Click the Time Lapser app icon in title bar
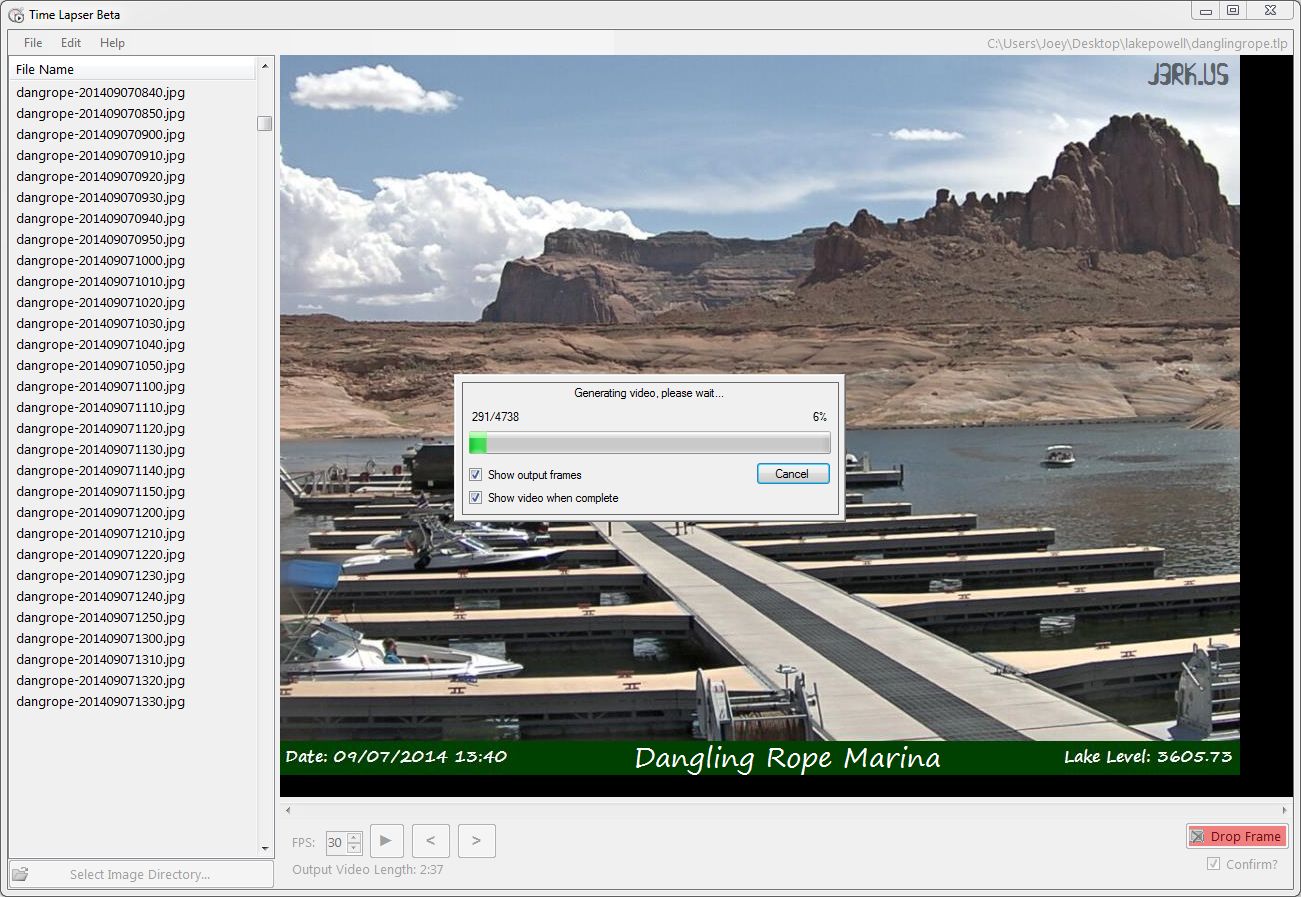The image size is (1301, 897). pos(16,14)
